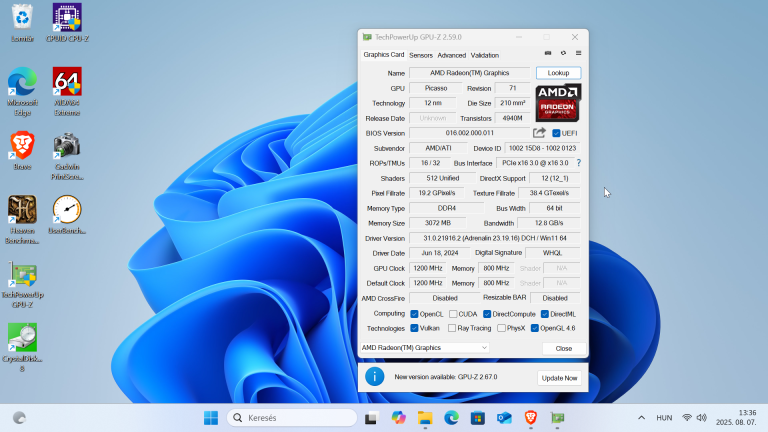Viewport: 768px width, 432px height.
Task: Open the Windows Start menu
Action: 211,418
